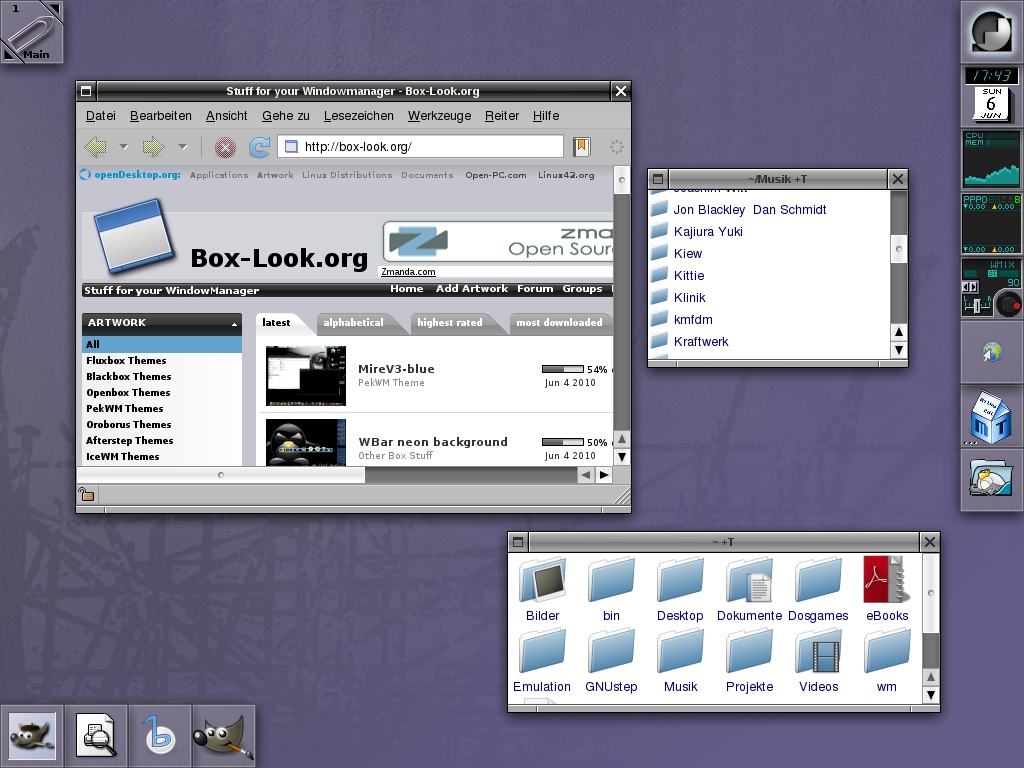Click the WBar neon background thumbnail
Viewport: 1024px width, 768px height.
click(306, 442)
